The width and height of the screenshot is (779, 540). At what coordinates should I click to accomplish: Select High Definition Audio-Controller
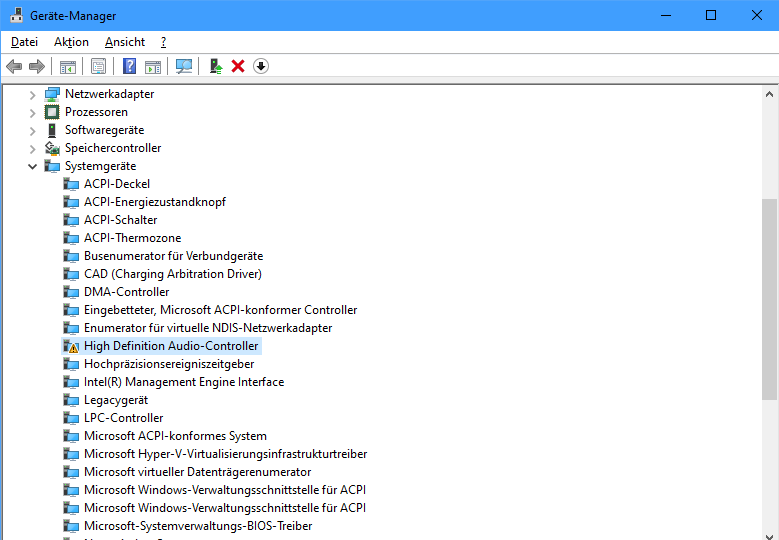tap(171, 346)
